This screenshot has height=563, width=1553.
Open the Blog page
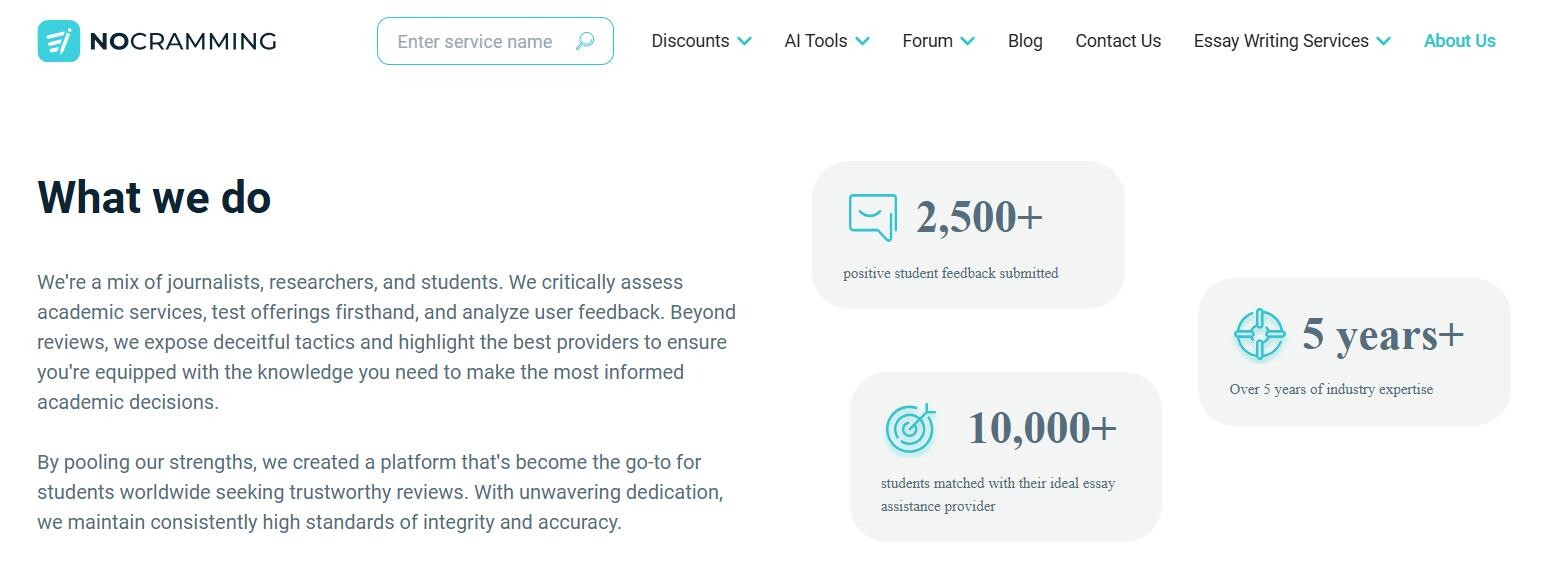1025,41
